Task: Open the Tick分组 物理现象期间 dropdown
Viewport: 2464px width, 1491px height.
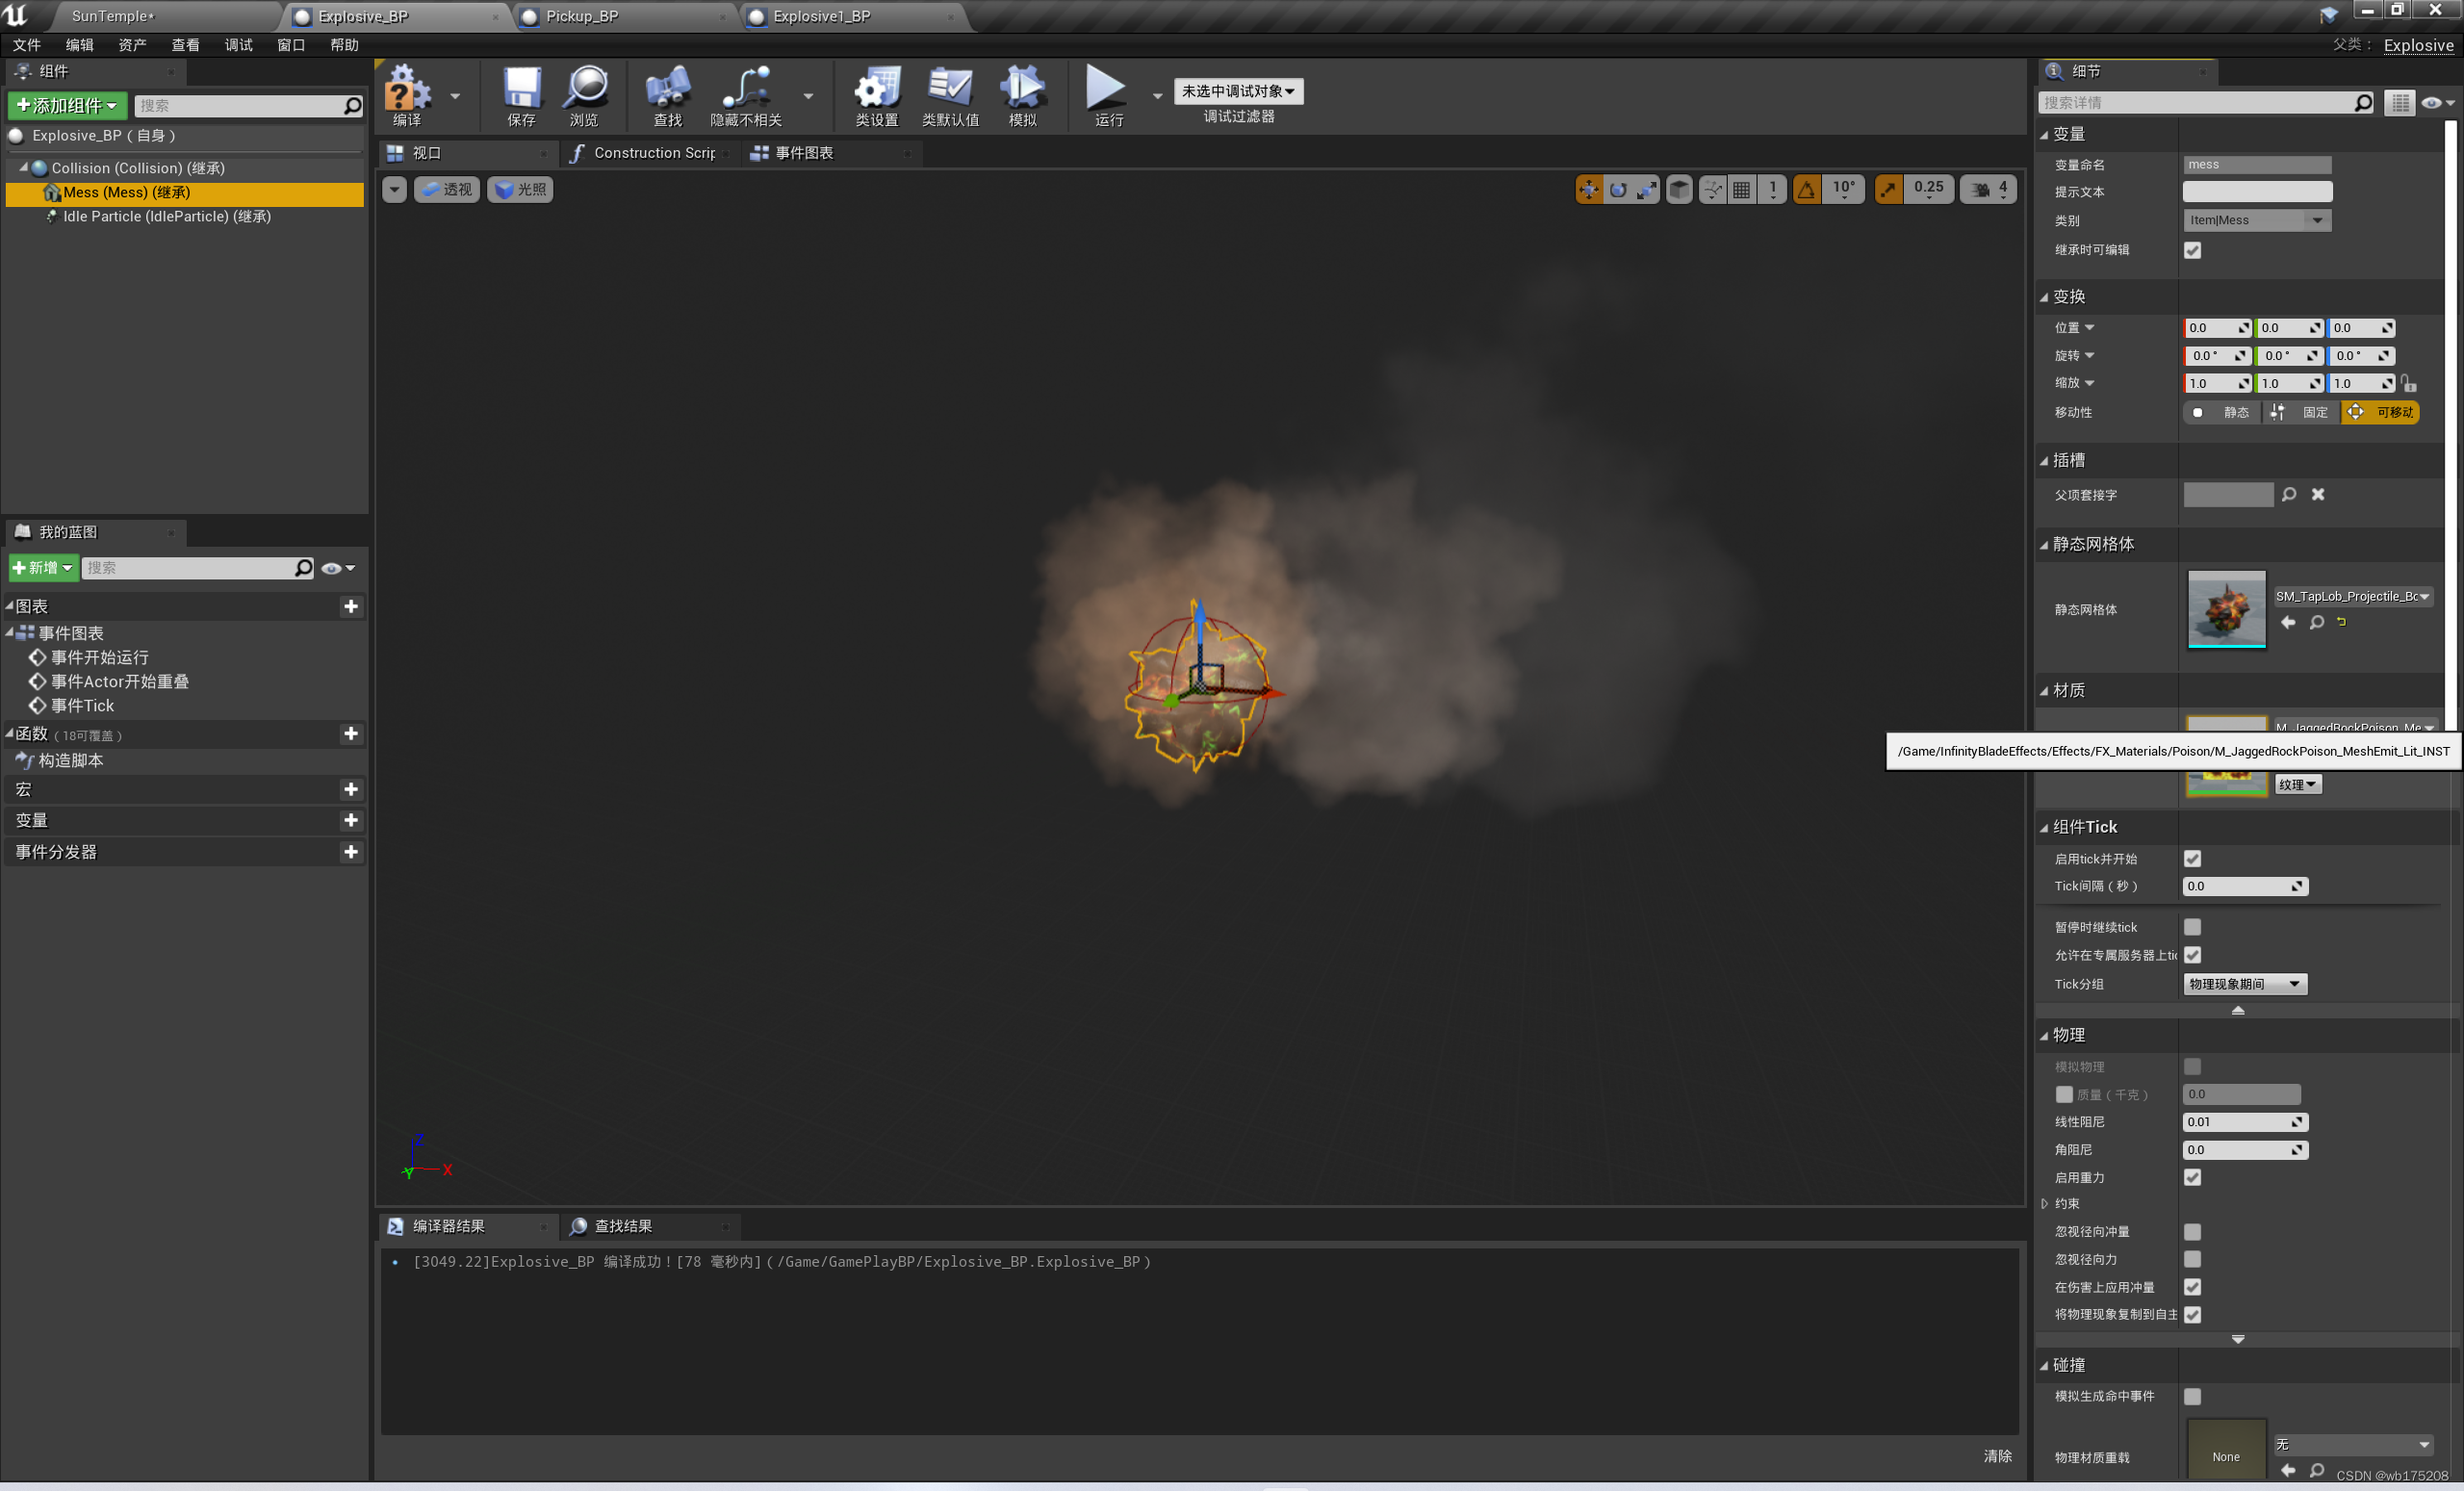Action: pyautogui.click(x=2245, y=984)
